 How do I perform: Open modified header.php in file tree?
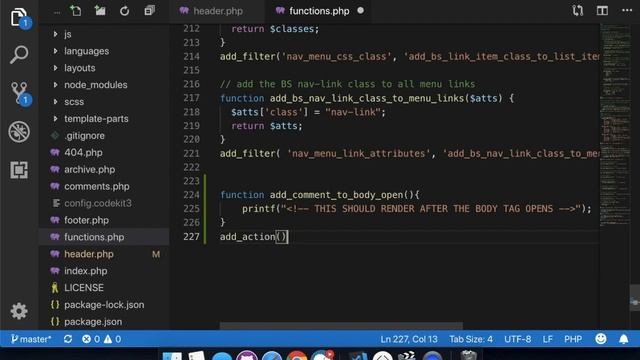point(89,254)
